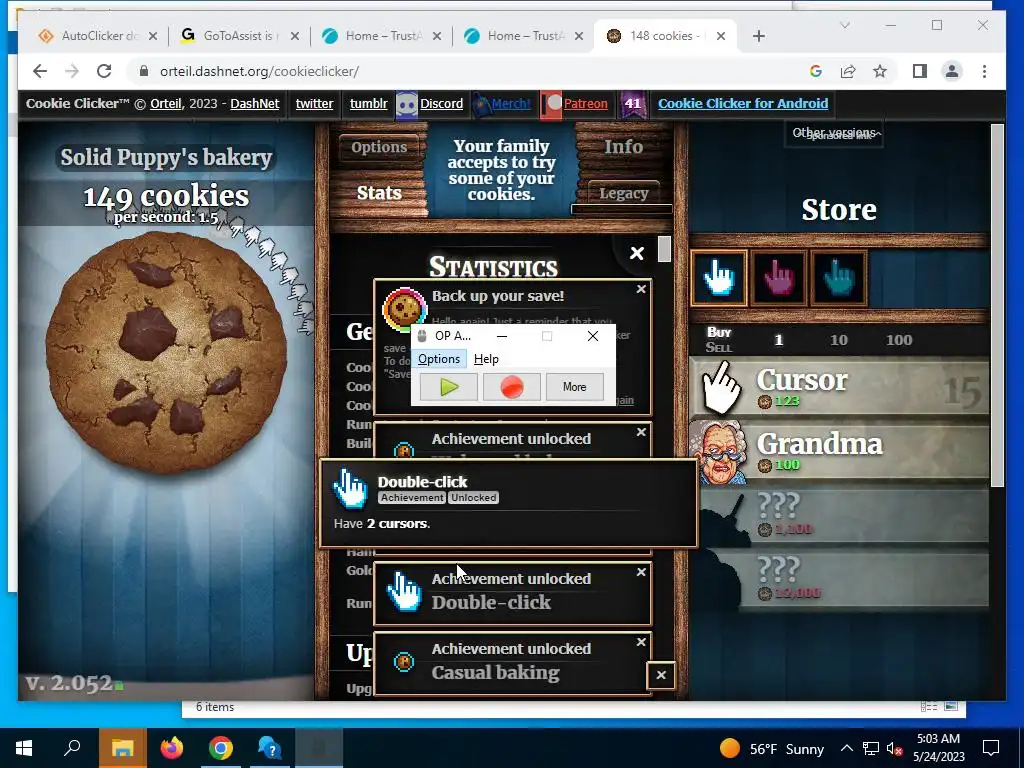Close the Statistics panel
Image resolution: width=1024 pixels, height=768 pixels.
(x=637, y=253)
